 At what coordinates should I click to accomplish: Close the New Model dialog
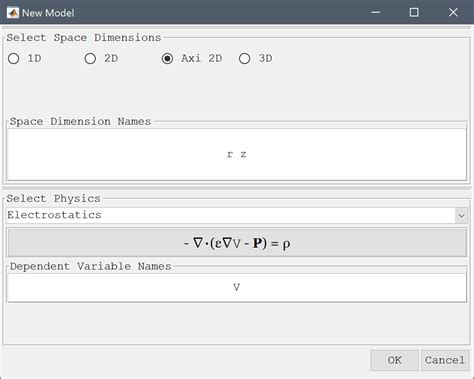(453, 12)
